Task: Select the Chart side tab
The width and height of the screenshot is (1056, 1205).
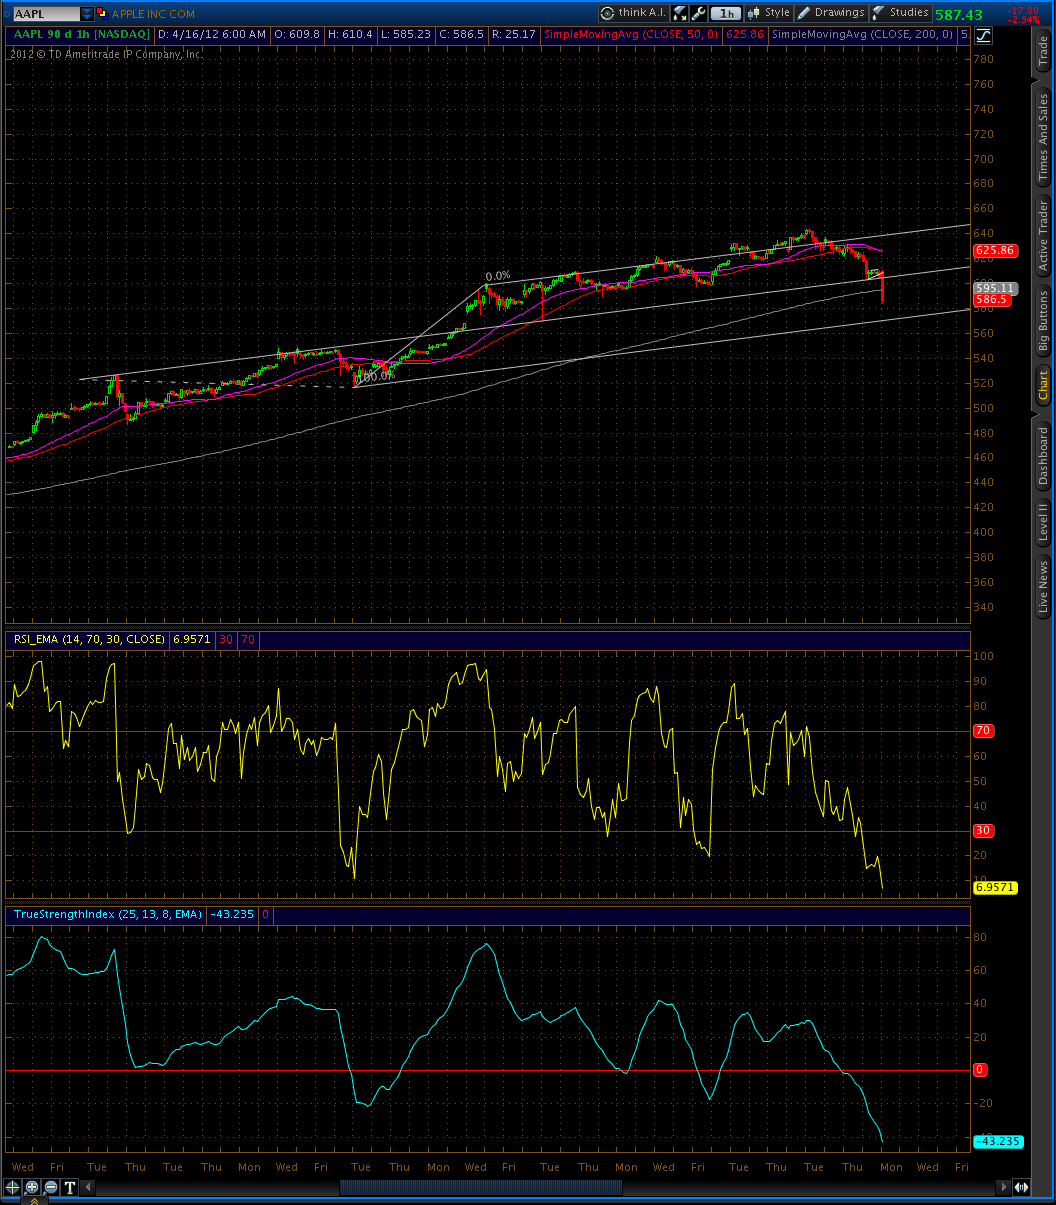Action: pyautogui.click(x=1043, y=385)
